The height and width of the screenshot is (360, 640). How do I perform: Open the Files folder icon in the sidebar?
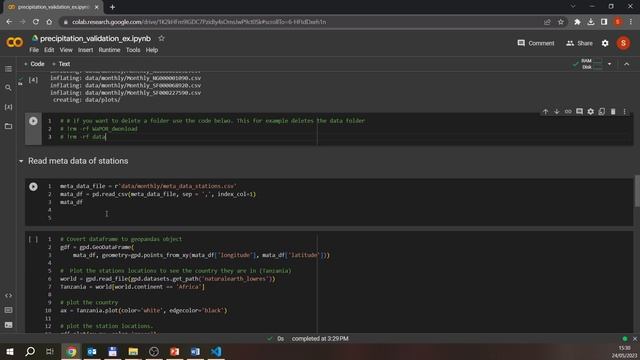pyautogui.click(x=8, y=126)
